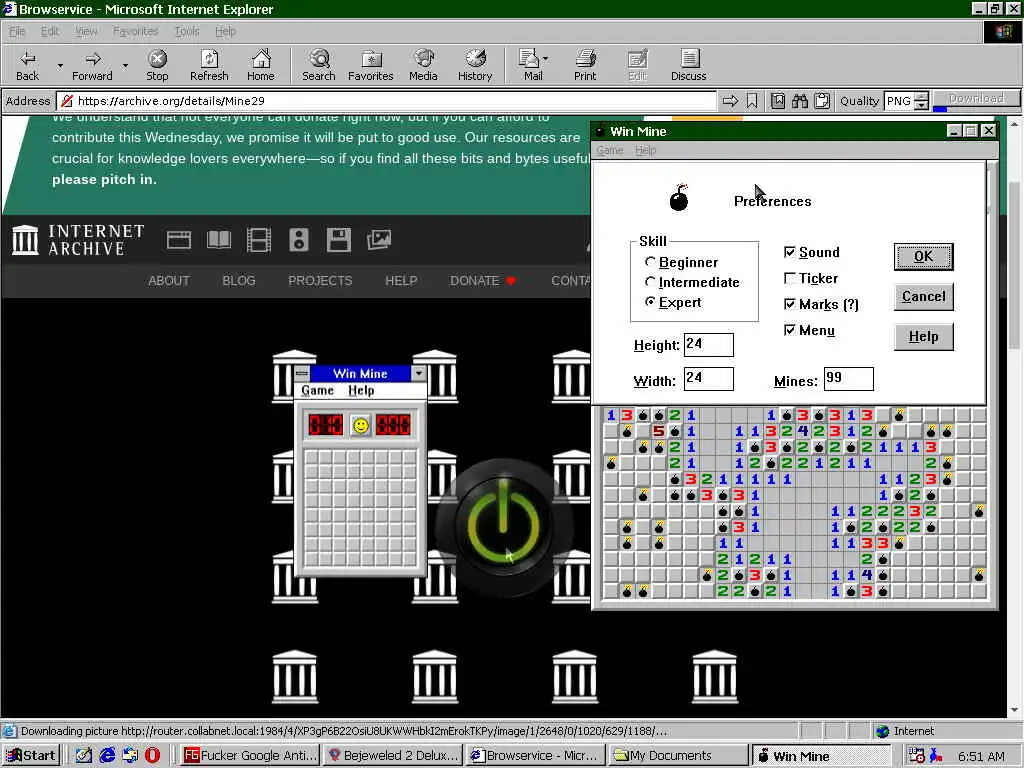
Task: Open the Software floppy disk icon
Action: click(x=338, y=240)
